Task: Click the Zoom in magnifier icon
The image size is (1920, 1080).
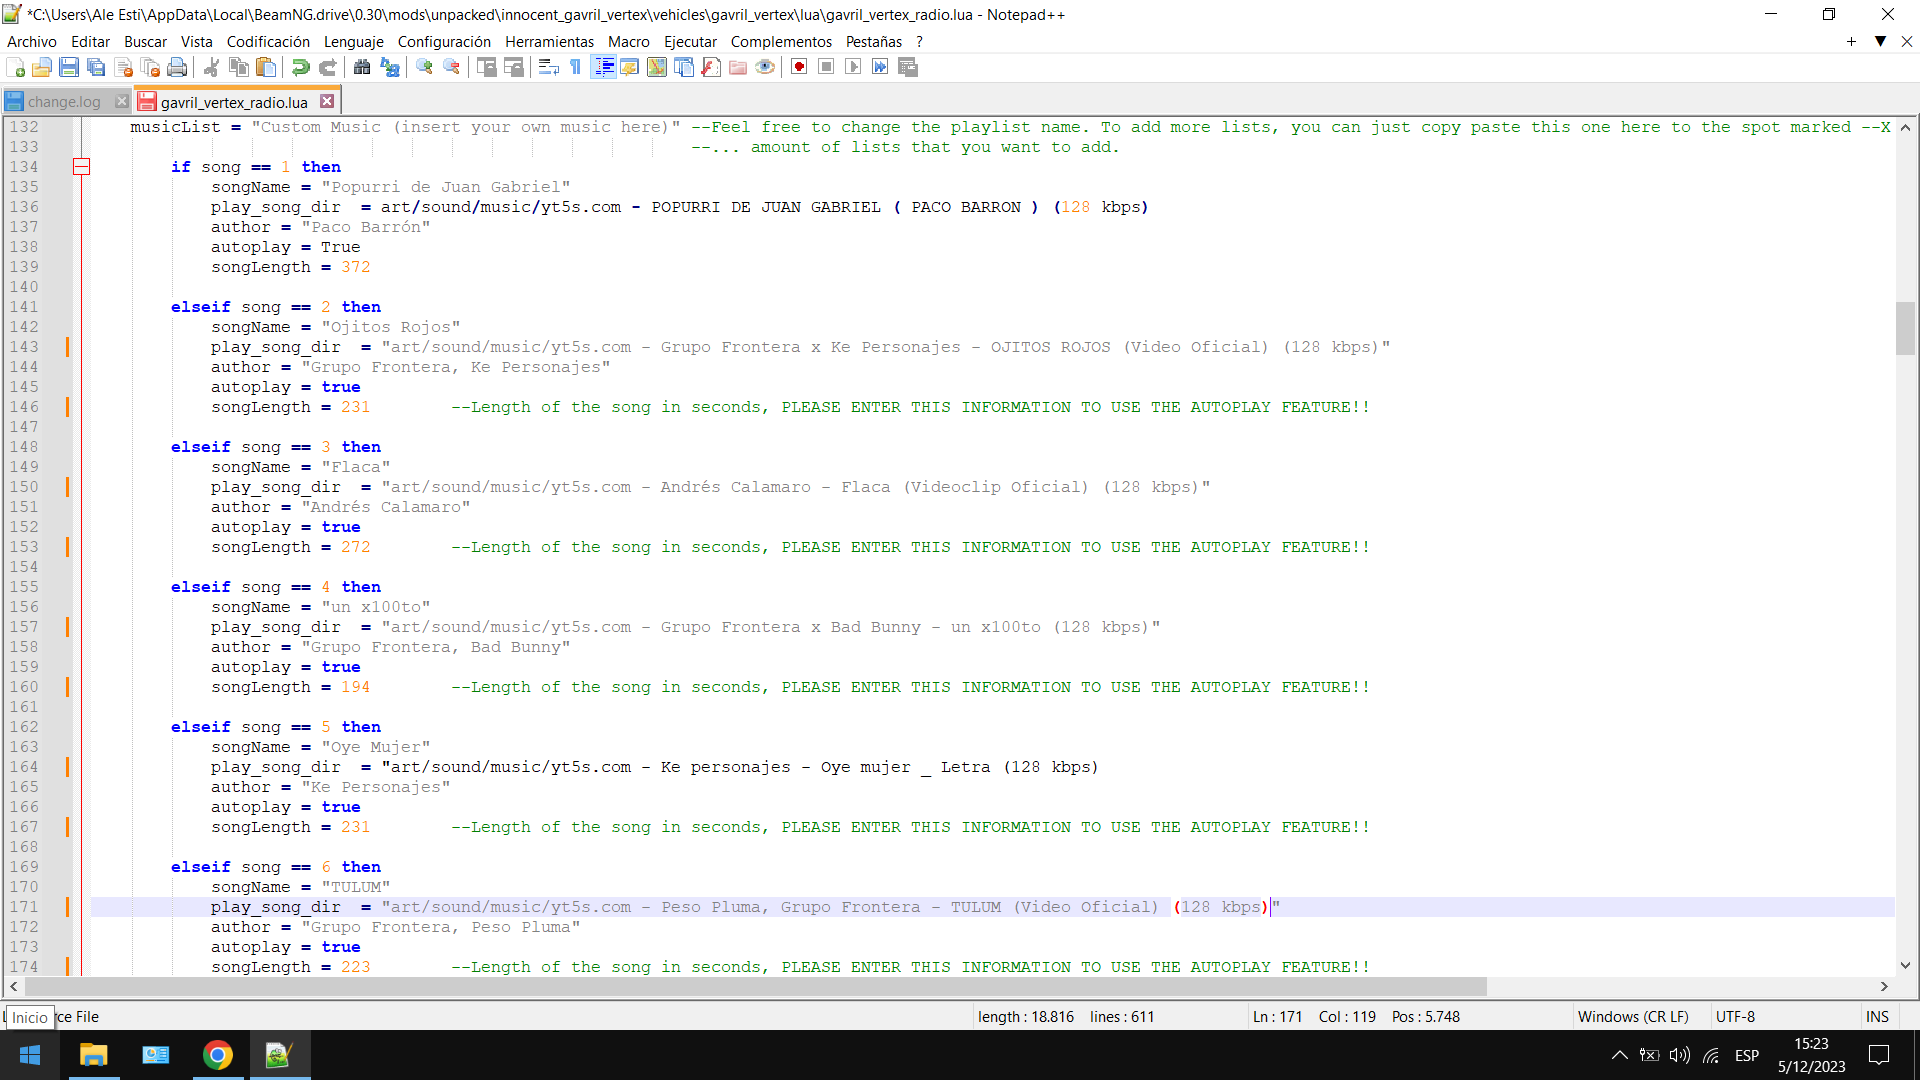Action: click(x=425, y=67)
